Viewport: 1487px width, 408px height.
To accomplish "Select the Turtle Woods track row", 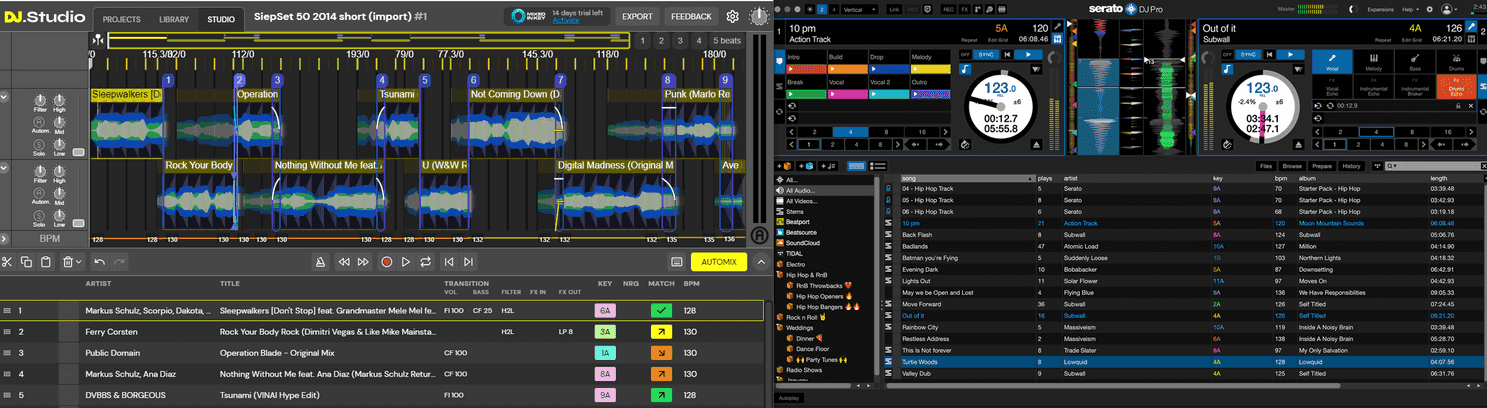I will coord(920,363).
